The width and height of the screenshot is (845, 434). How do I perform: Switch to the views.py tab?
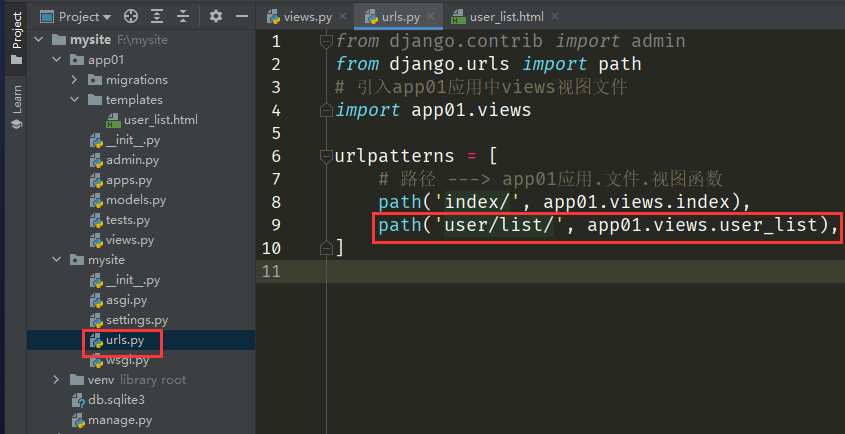click(302, 17)
